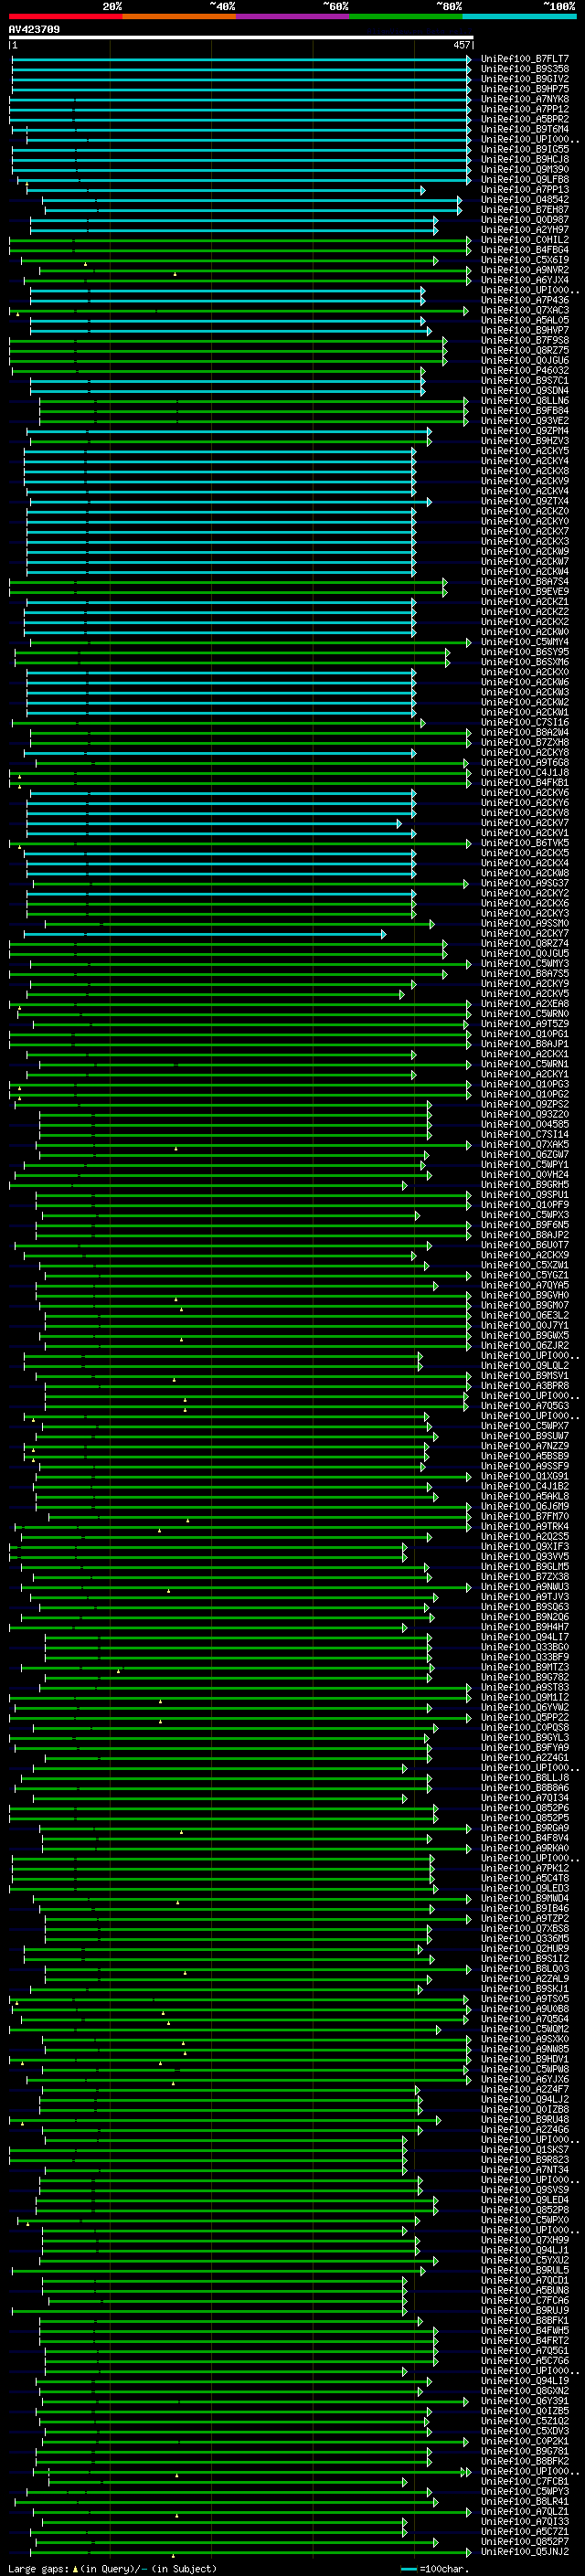Click the purple ~60% identity legend bar

pos(292,16)
